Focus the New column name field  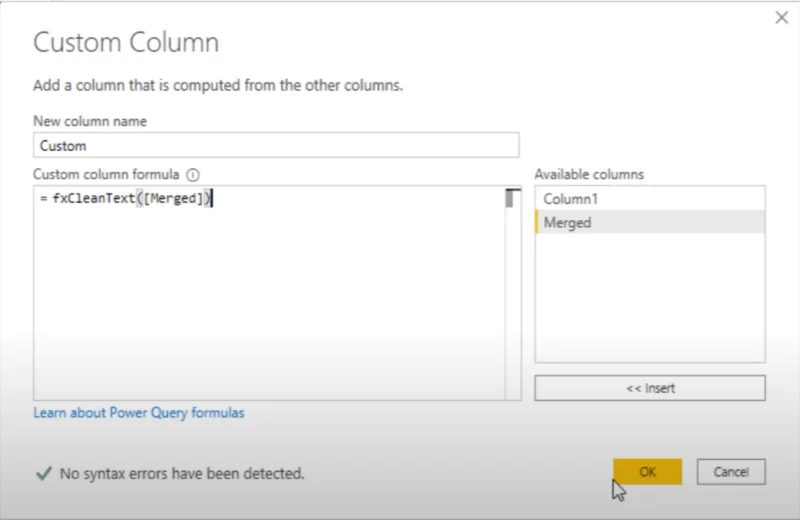(x=276, y=145)
